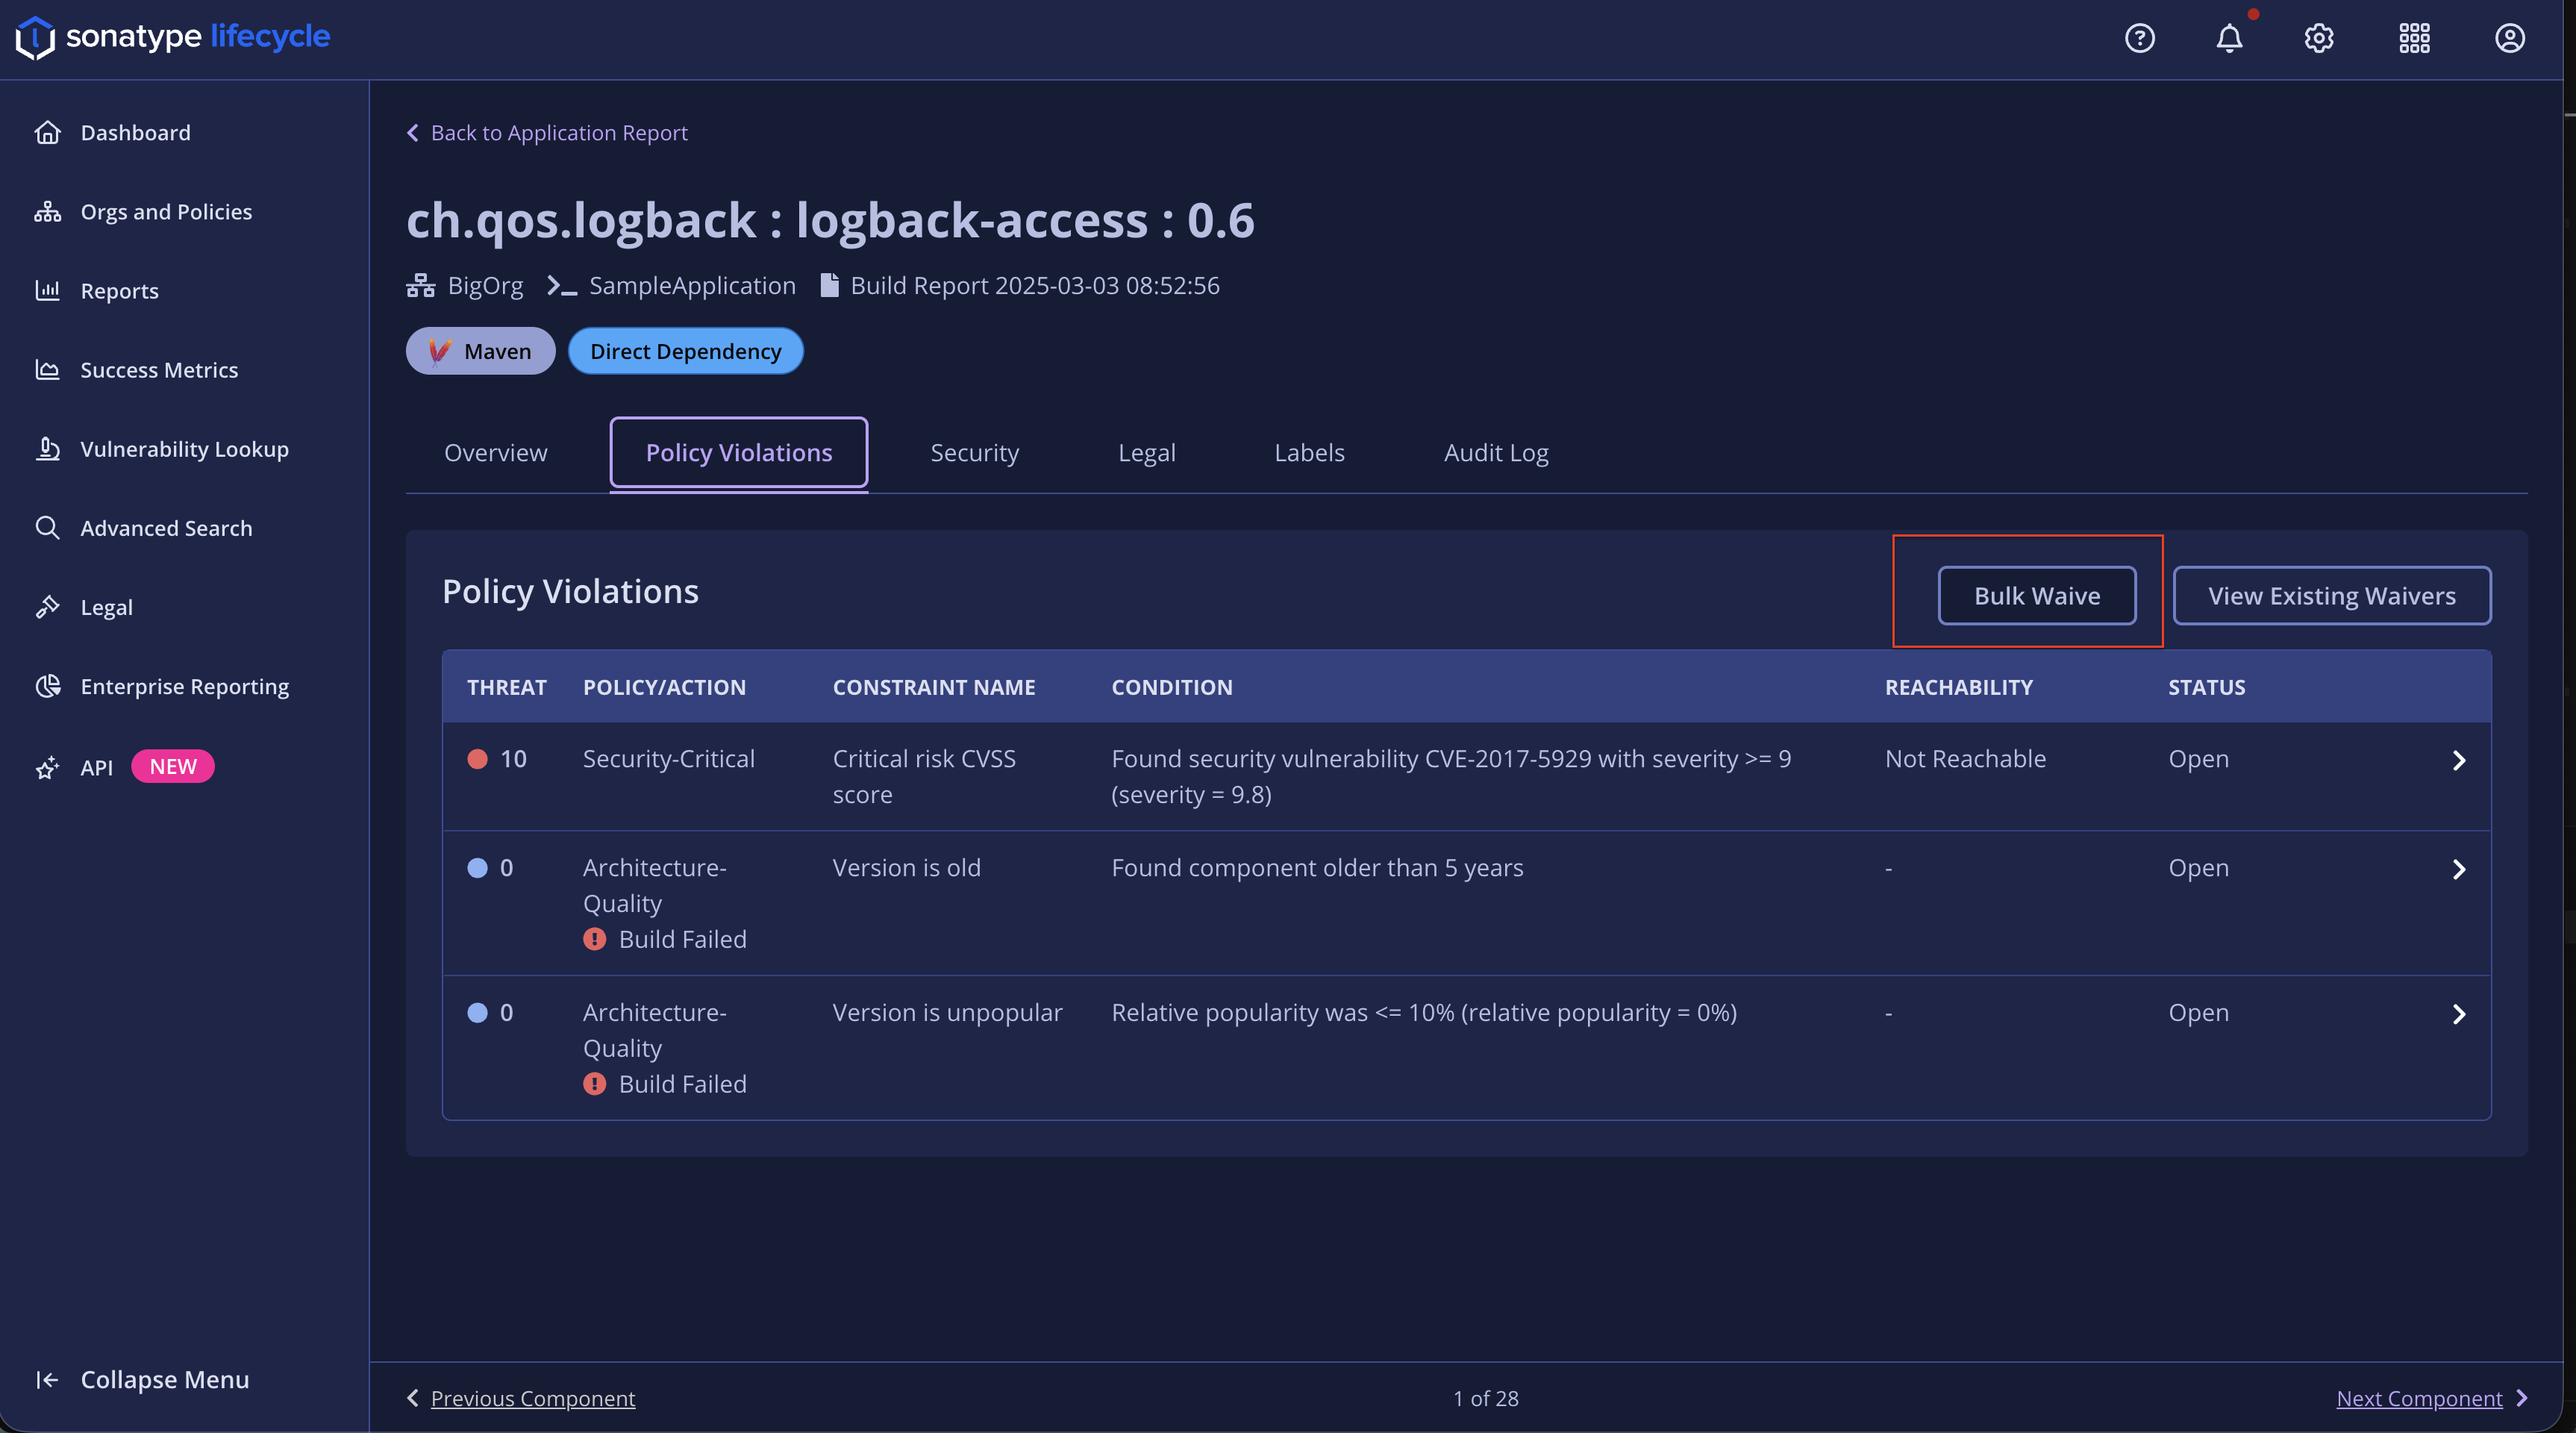
Task: Expand the Version is old row chevron
Action: coord(2459,869)
